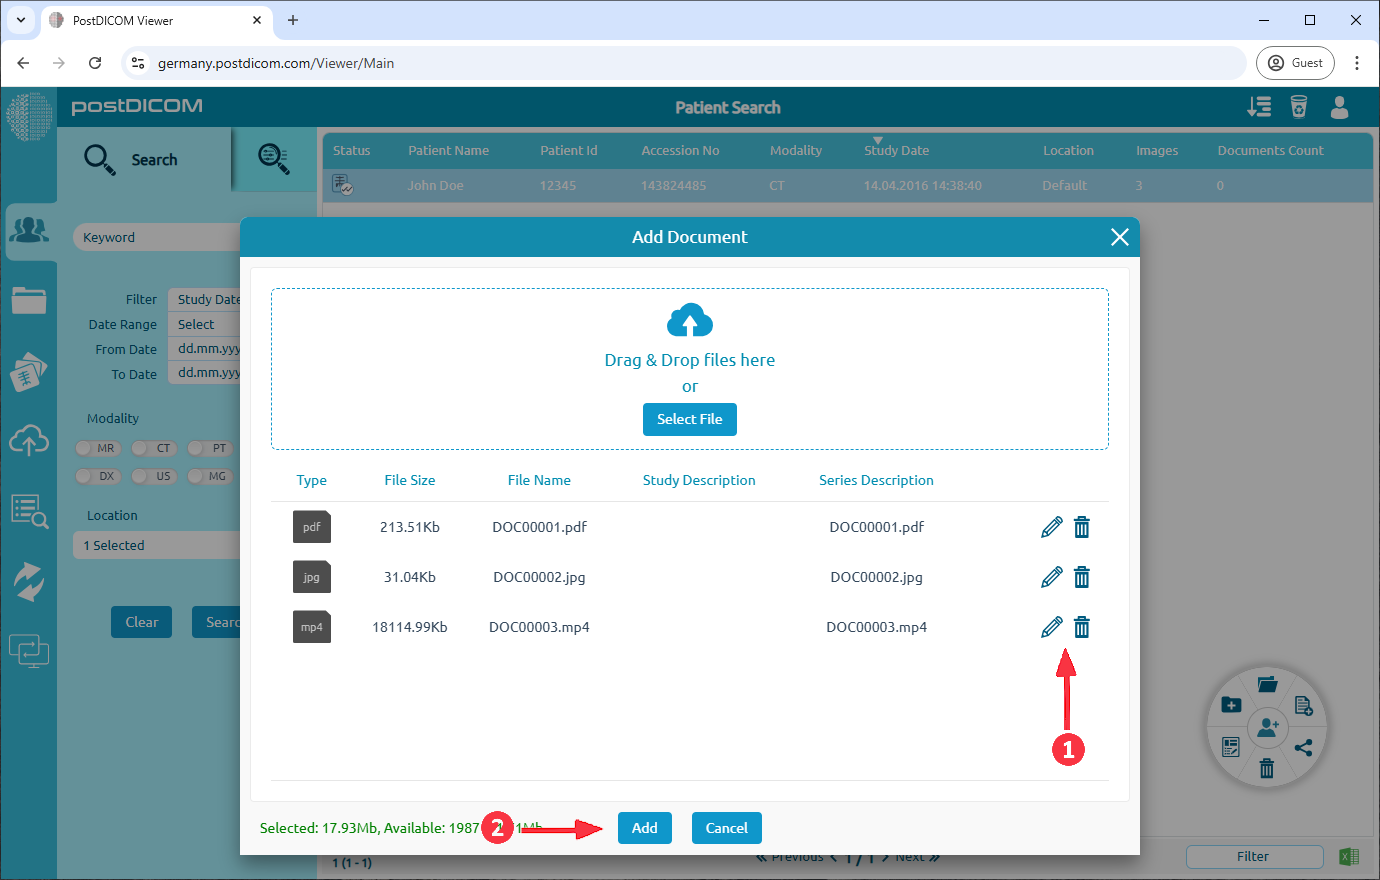The image size is (1380, 880).
Task: Enable the CT modality filter
Action: pos(153,448)
